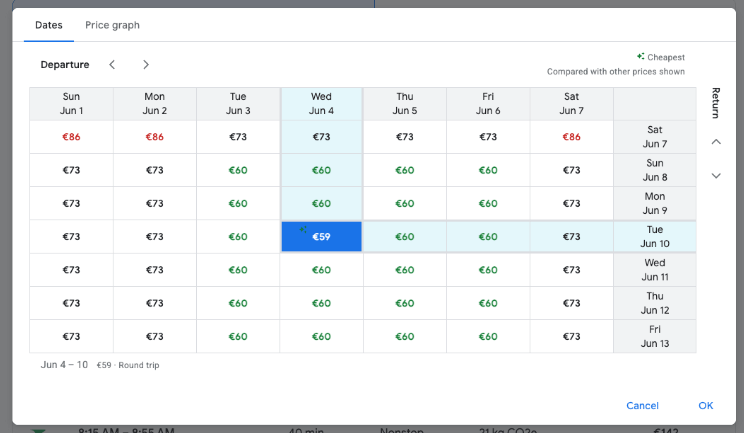Click the Sat Jun 7 return row header

pyautogui.click(x=654, y=137)
